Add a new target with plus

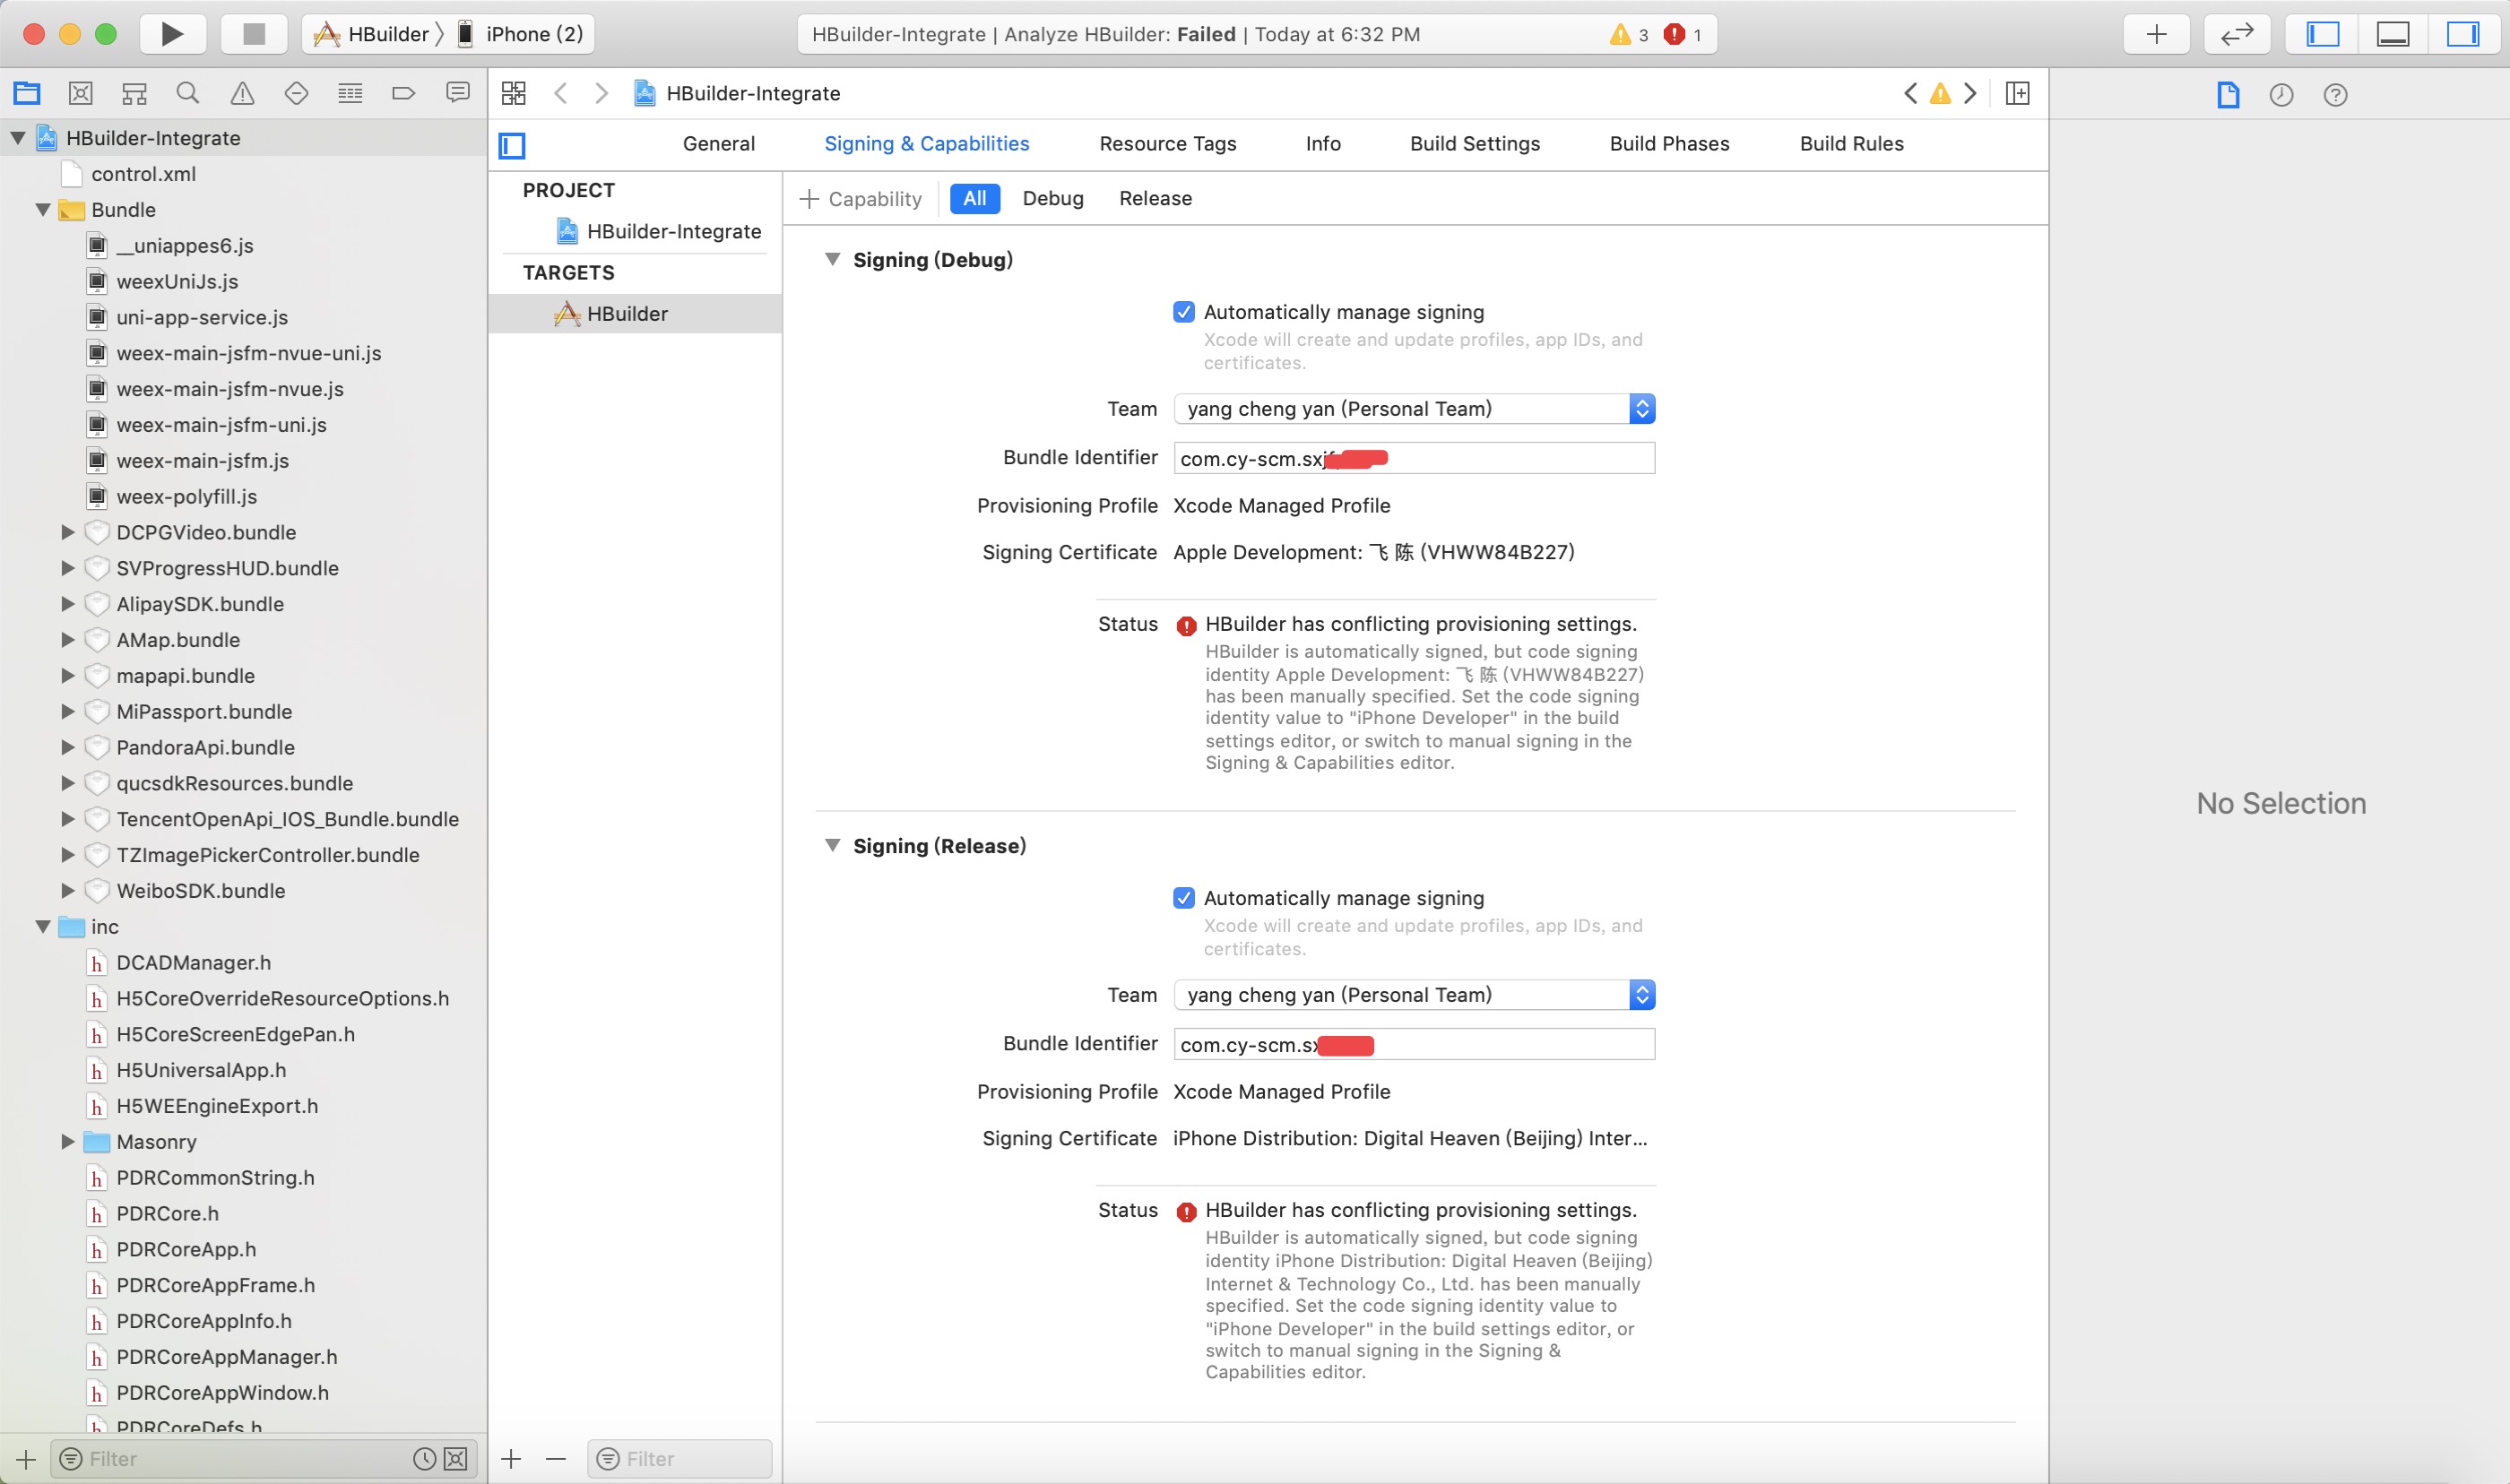pyautogui.click(x=511, y=1459)
